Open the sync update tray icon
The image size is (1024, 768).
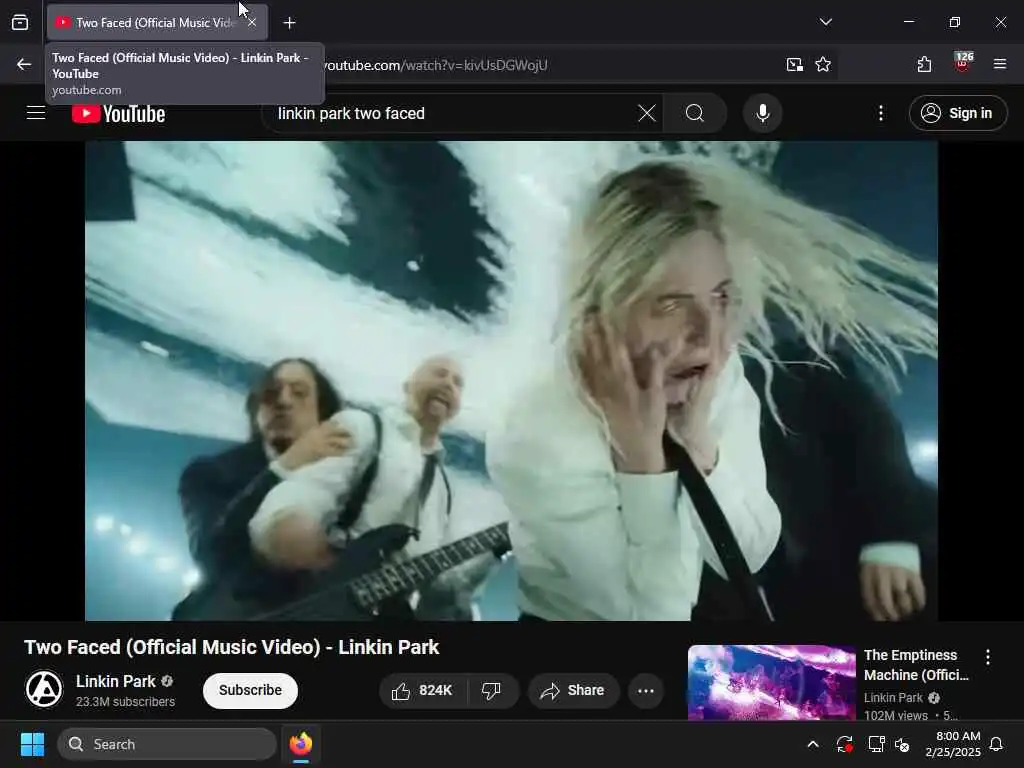(x=844, y=744)
